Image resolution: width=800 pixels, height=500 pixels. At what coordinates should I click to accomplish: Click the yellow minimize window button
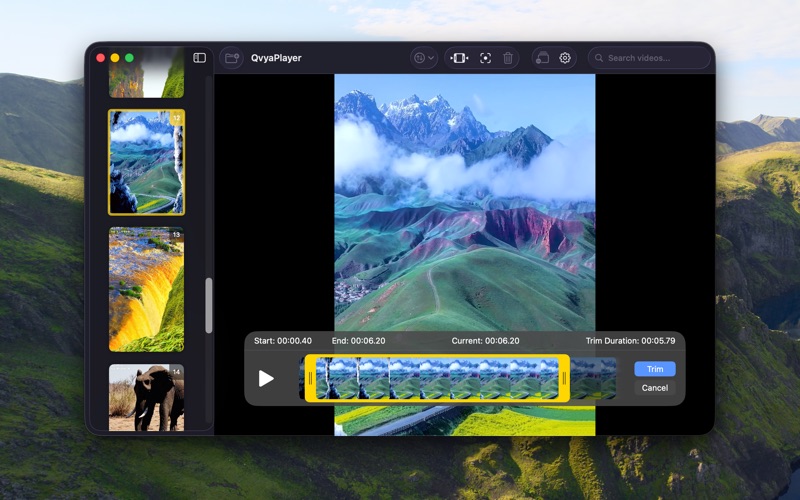click(x=115, y=58)
